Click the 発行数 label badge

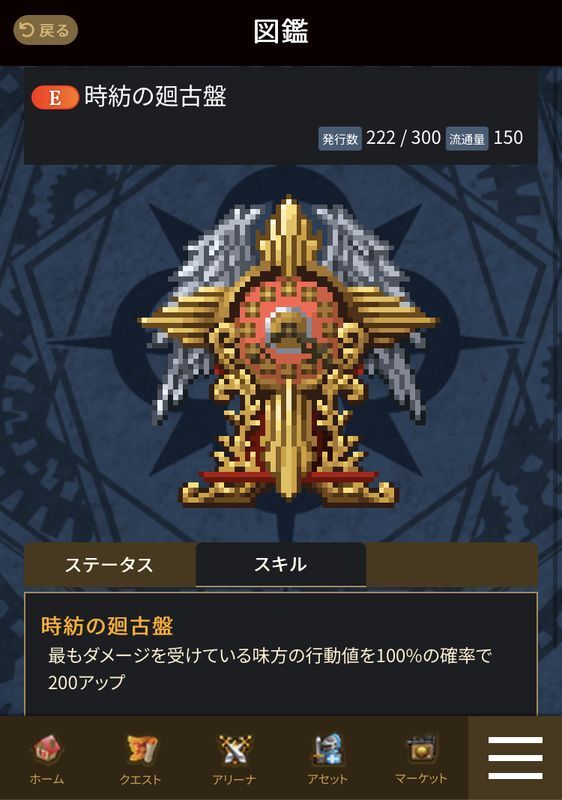[340, 139]
